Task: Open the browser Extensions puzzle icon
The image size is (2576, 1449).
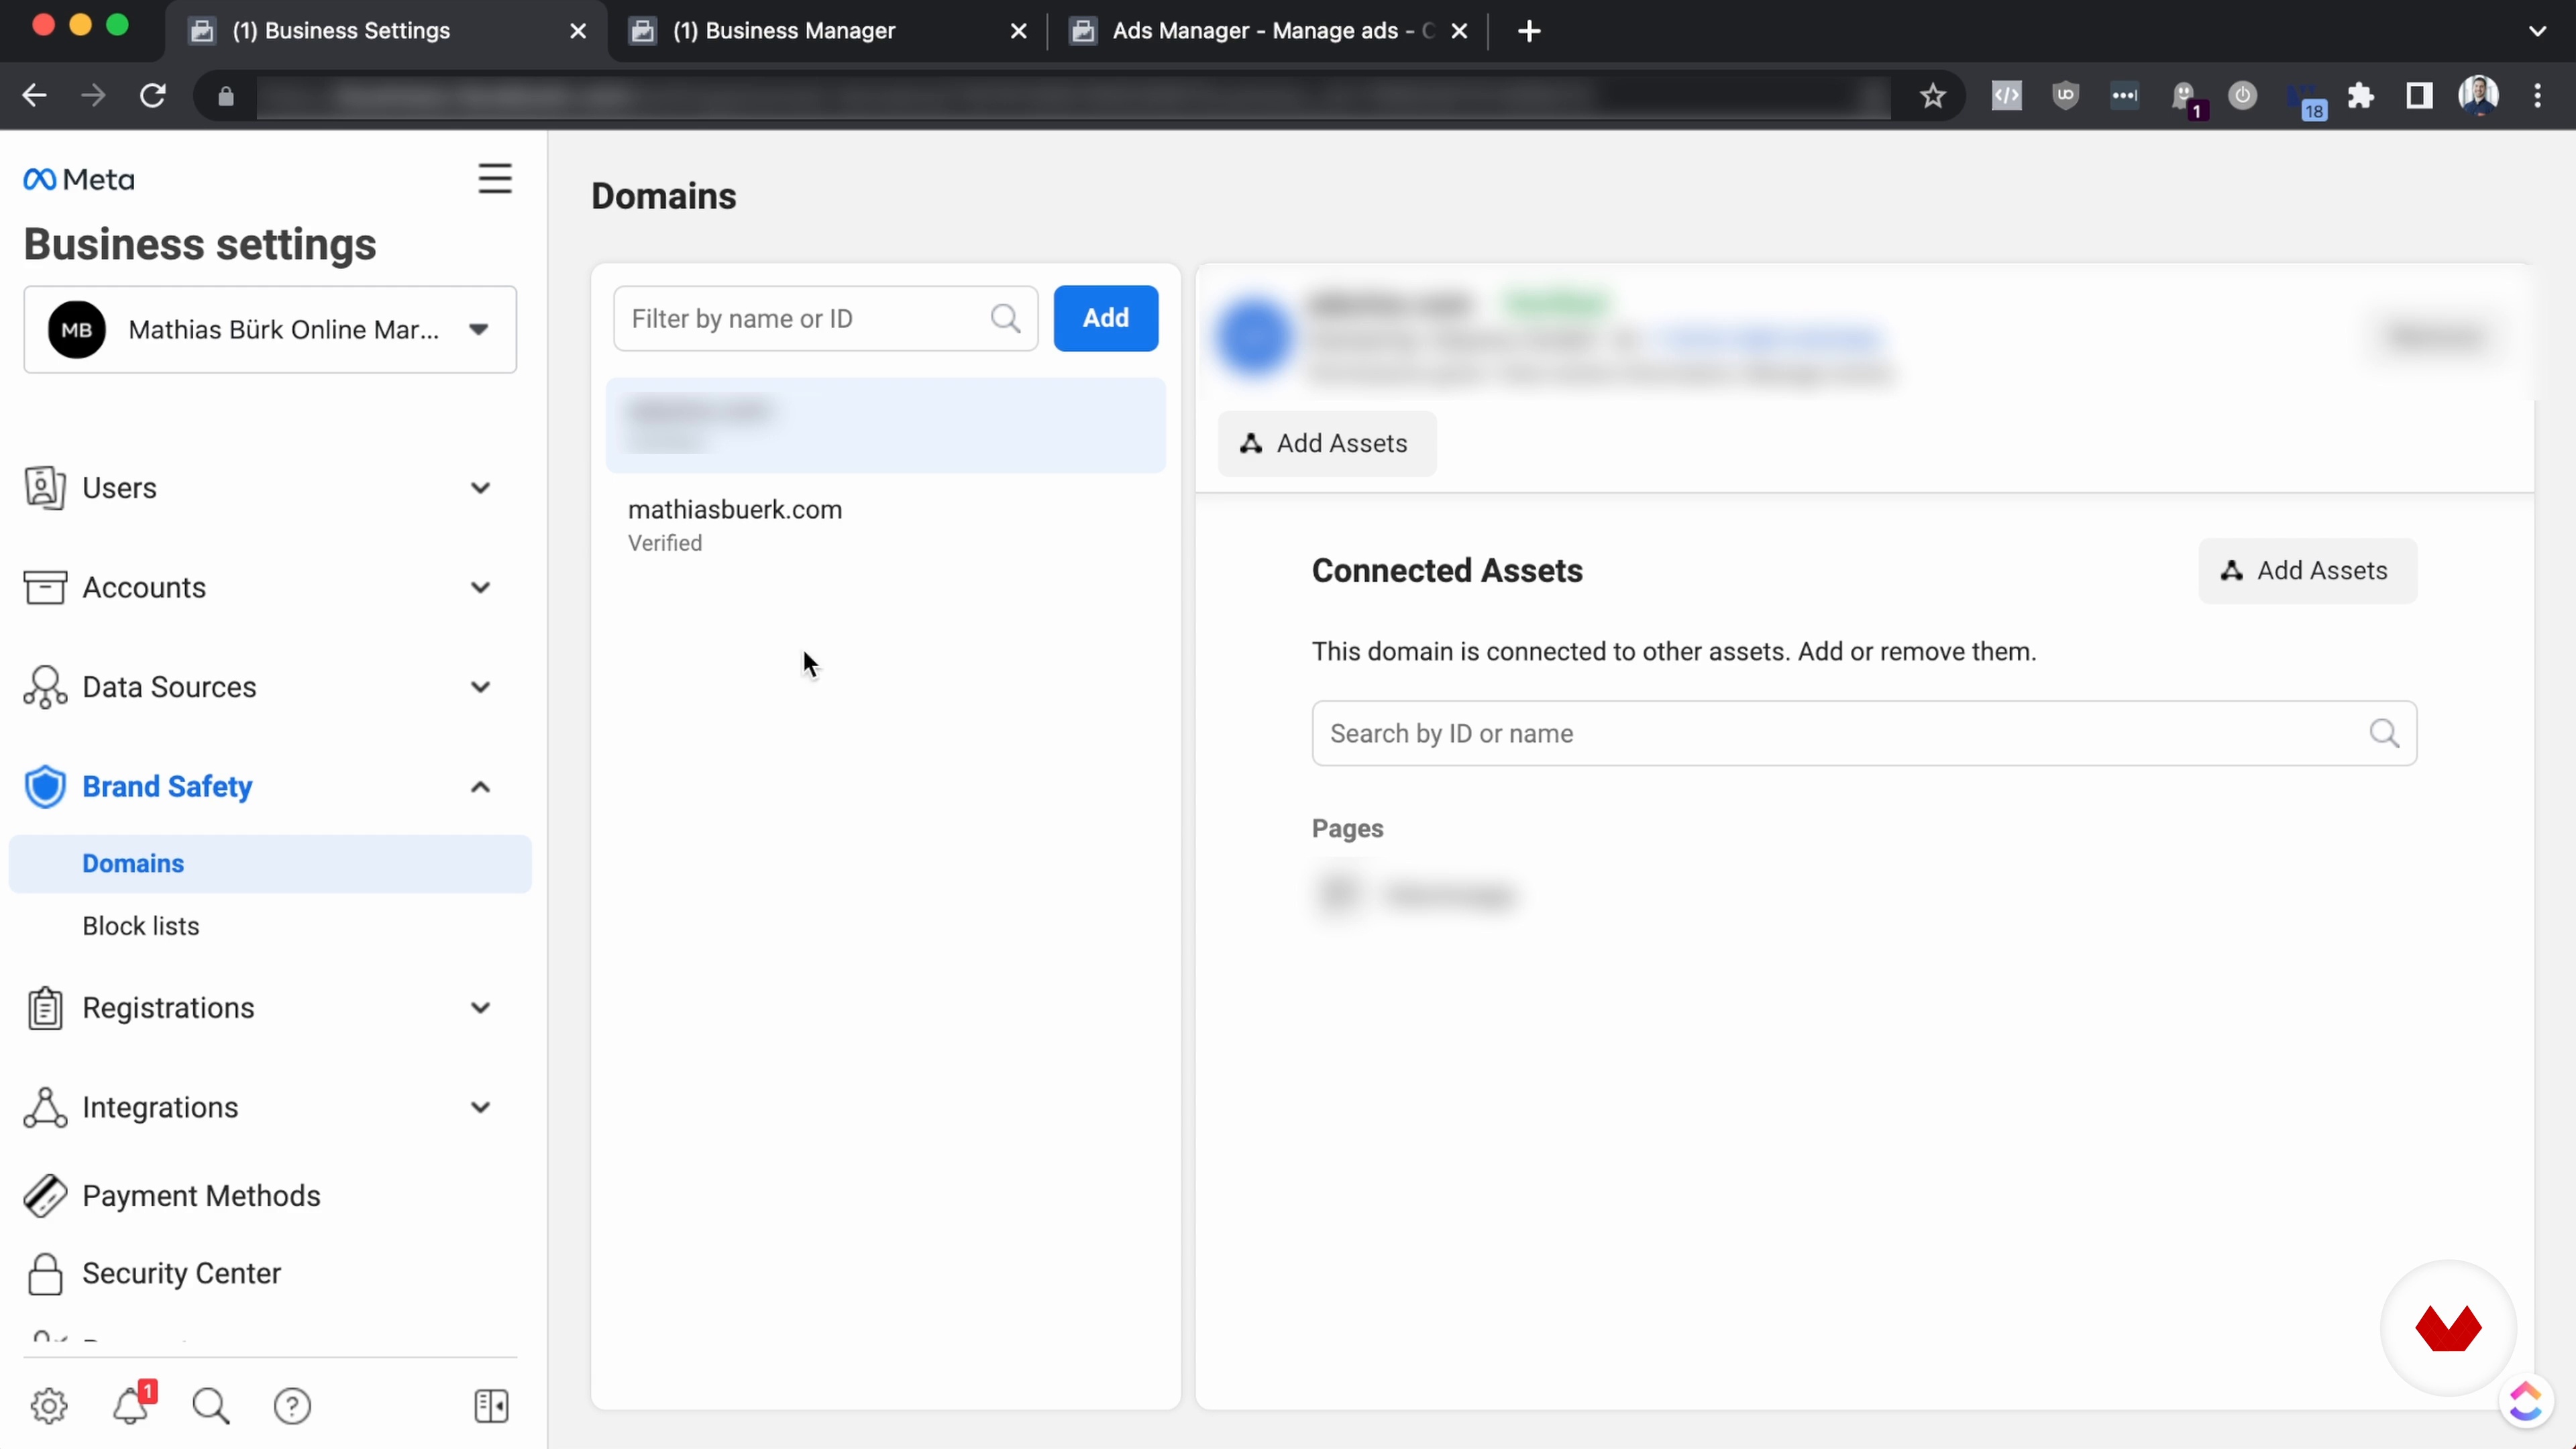Action: click(x=2361, y=95)
